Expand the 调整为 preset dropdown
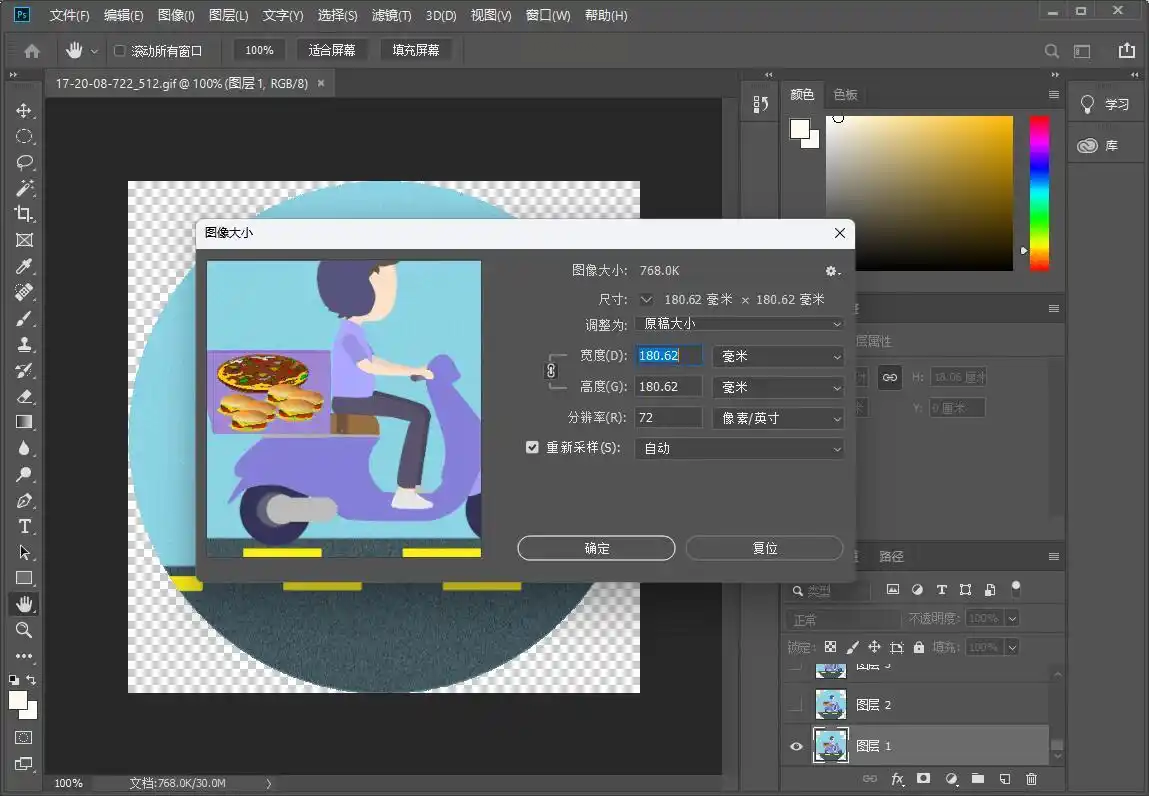Viewport: 1149px width, 796px height. coord(739,324)
